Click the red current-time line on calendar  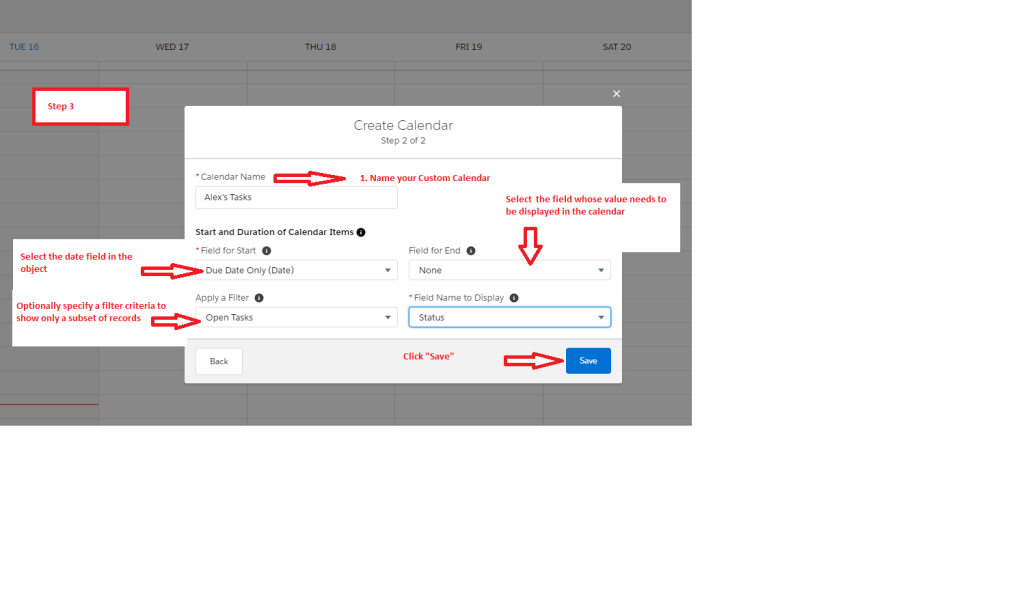tap(49, 404)
